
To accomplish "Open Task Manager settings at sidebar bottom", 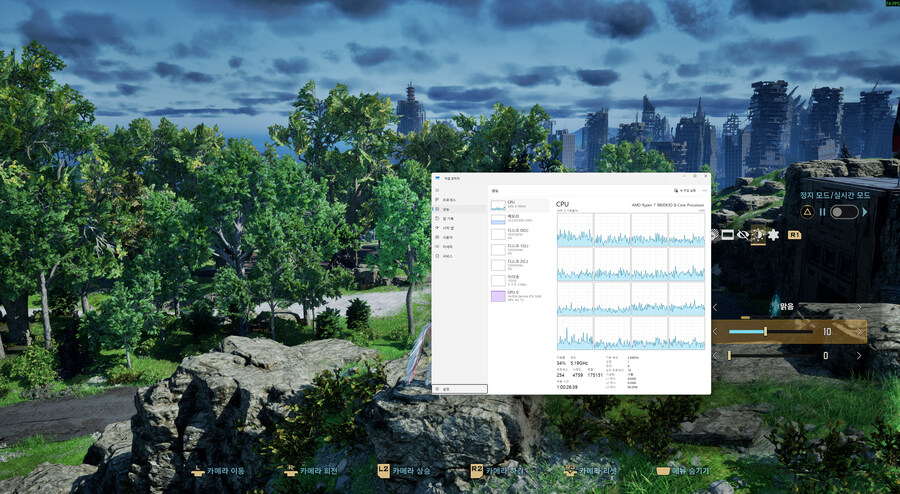I will pos(446,388).
